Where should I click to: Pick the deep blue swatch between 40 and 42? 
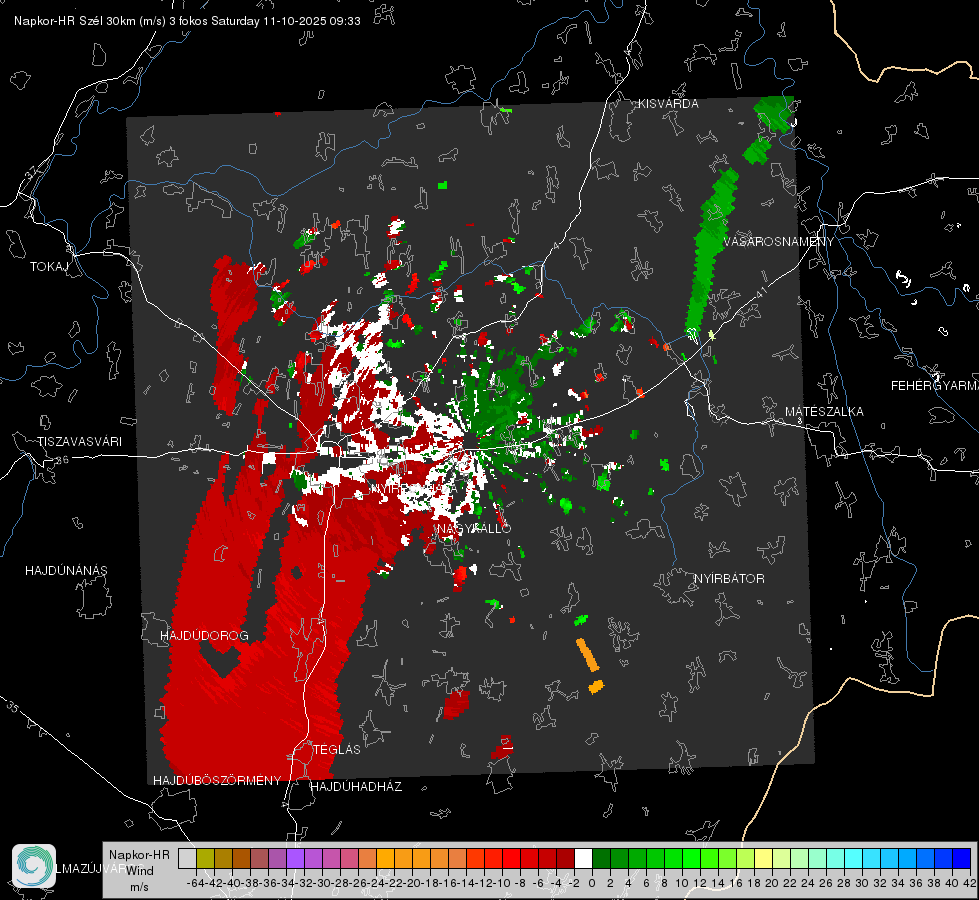962,858
